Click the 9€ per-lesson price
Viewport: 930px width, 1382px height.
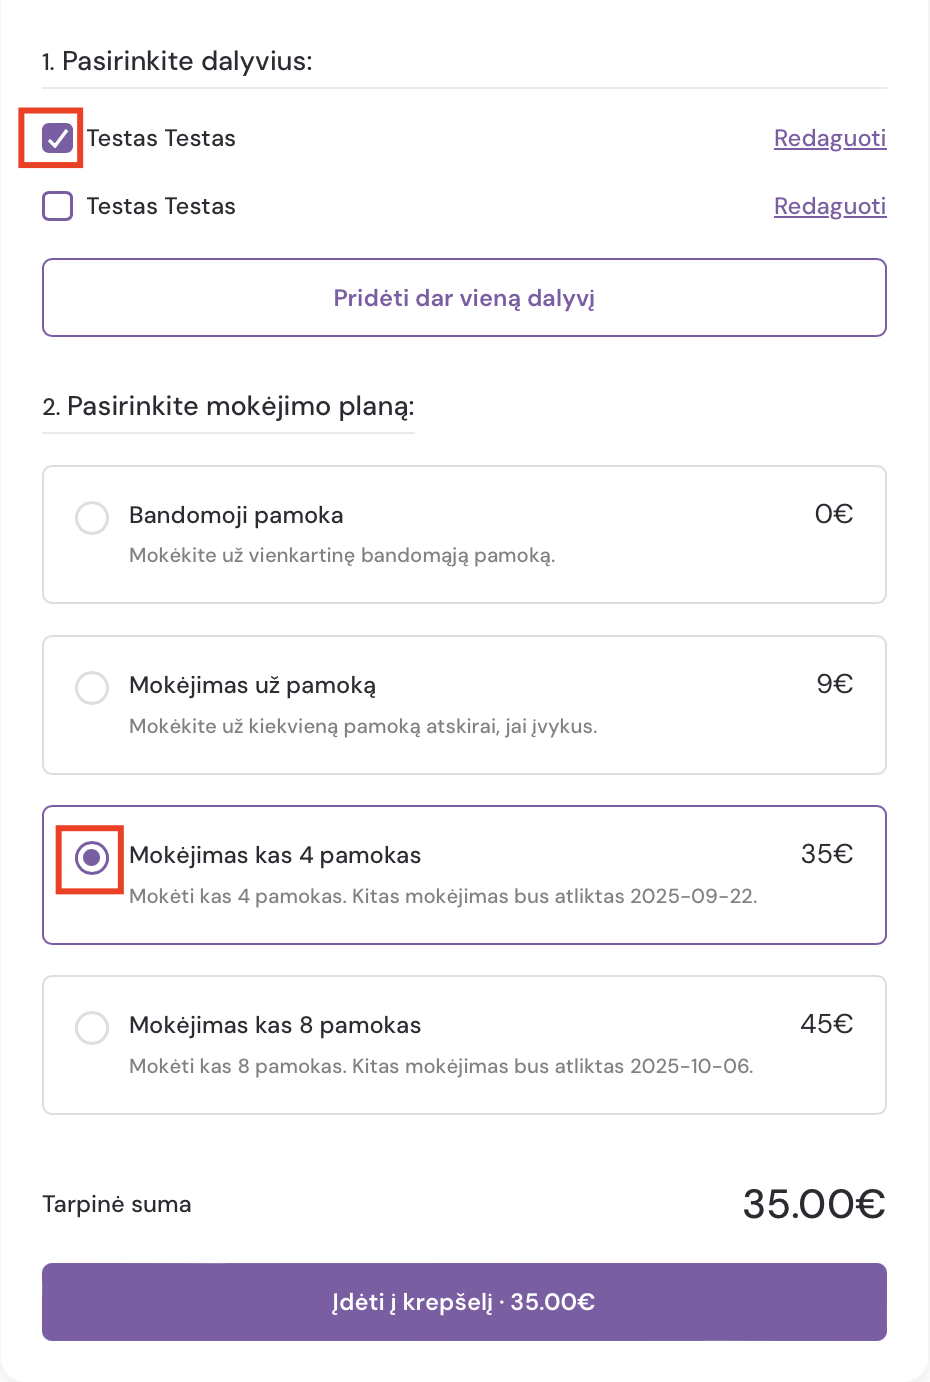tap(834, 684)
